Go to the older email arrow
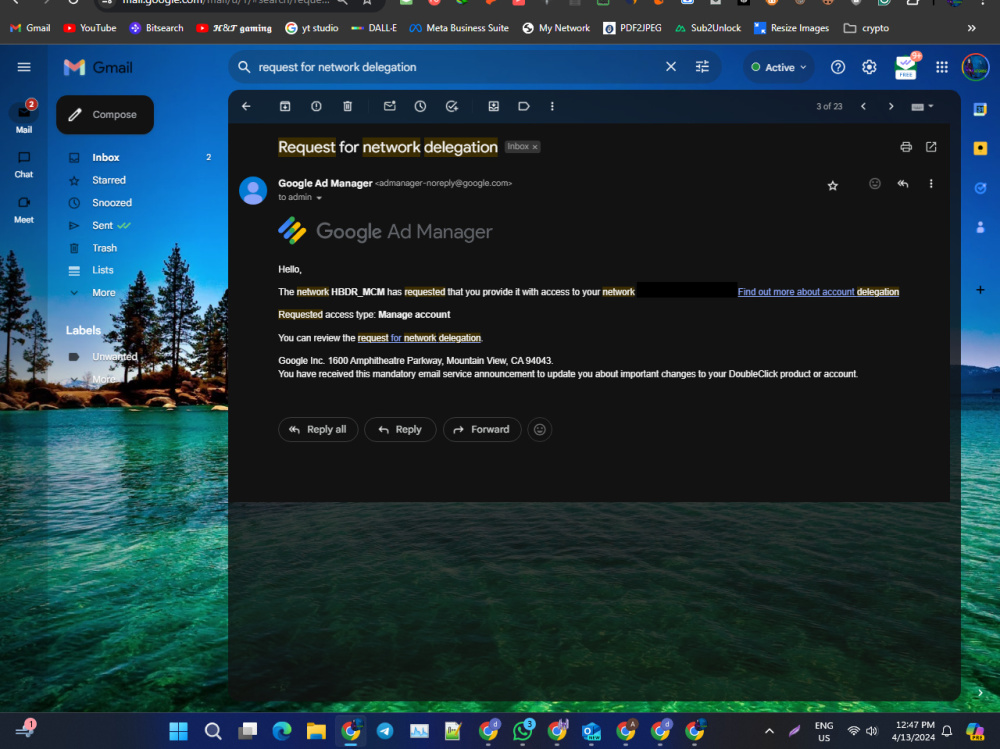 [x=891, y=107]
